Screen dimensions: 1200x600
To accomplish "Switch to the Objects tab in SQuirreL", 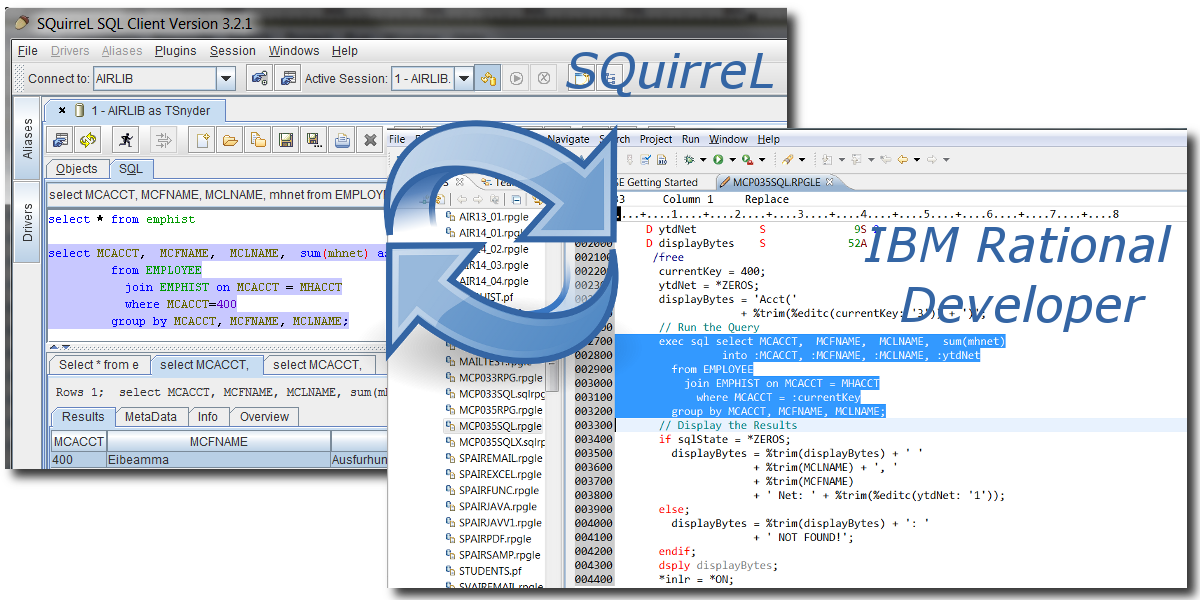I will click(77, 169).
